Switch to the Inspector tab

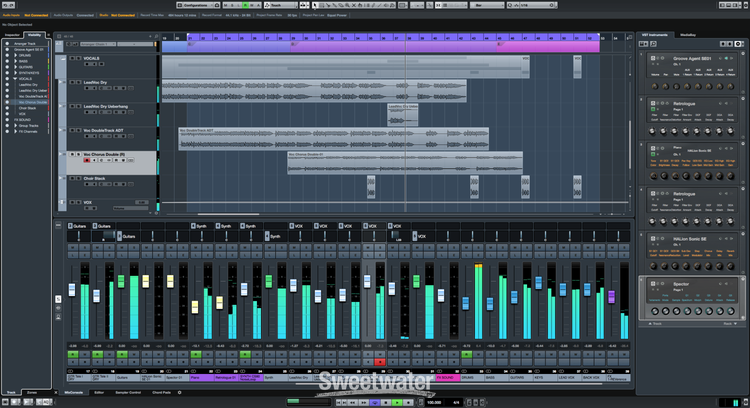12,35
